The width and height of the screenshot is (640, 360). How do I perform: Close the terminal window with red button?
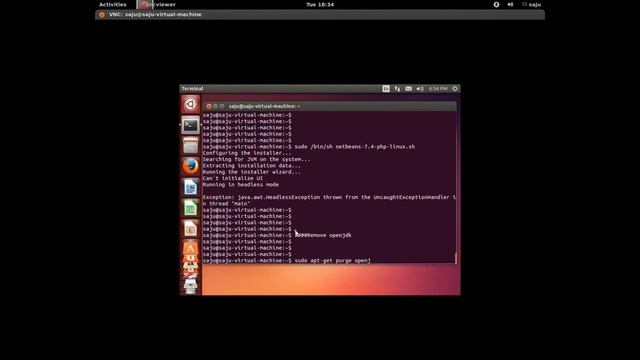click(x=209, y=106)
